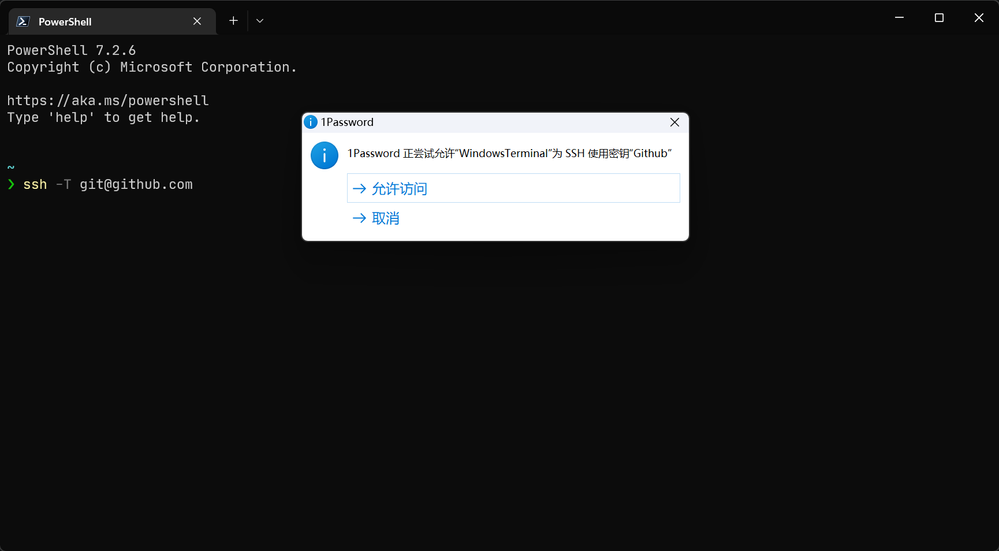Click the arrow icon beside 允许访问
The width and height of the screenshot is (999, 551).
tap(360, 188)
